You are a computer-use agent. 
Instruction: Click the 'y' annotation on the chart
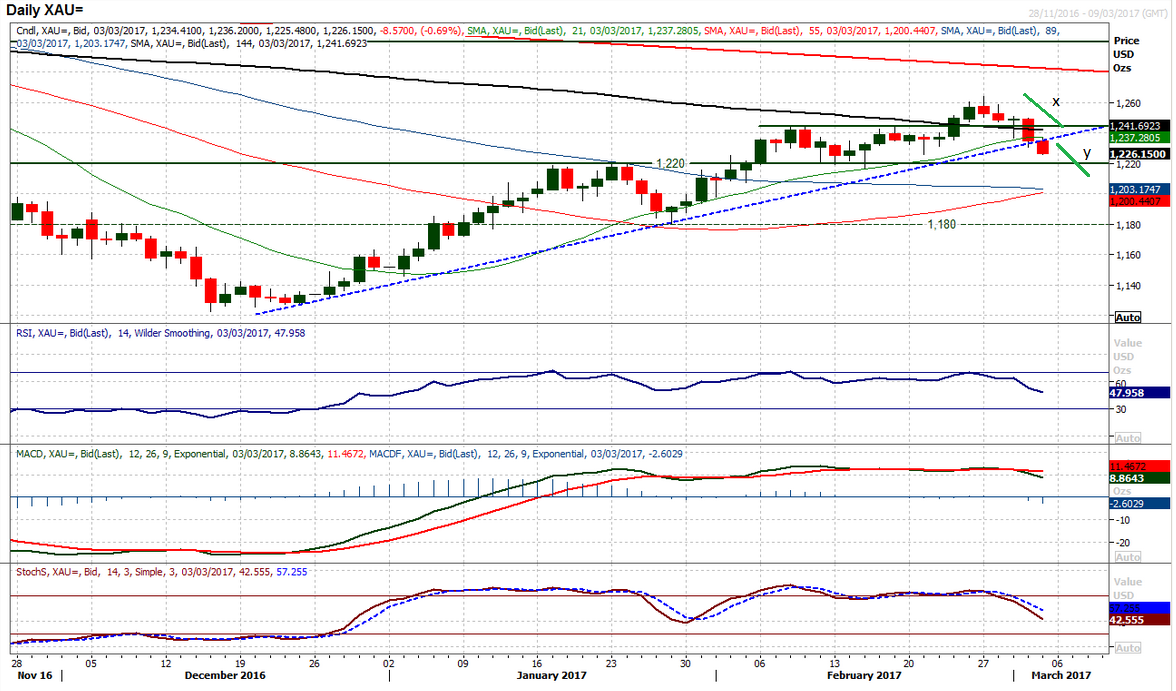coord(1086,153)
